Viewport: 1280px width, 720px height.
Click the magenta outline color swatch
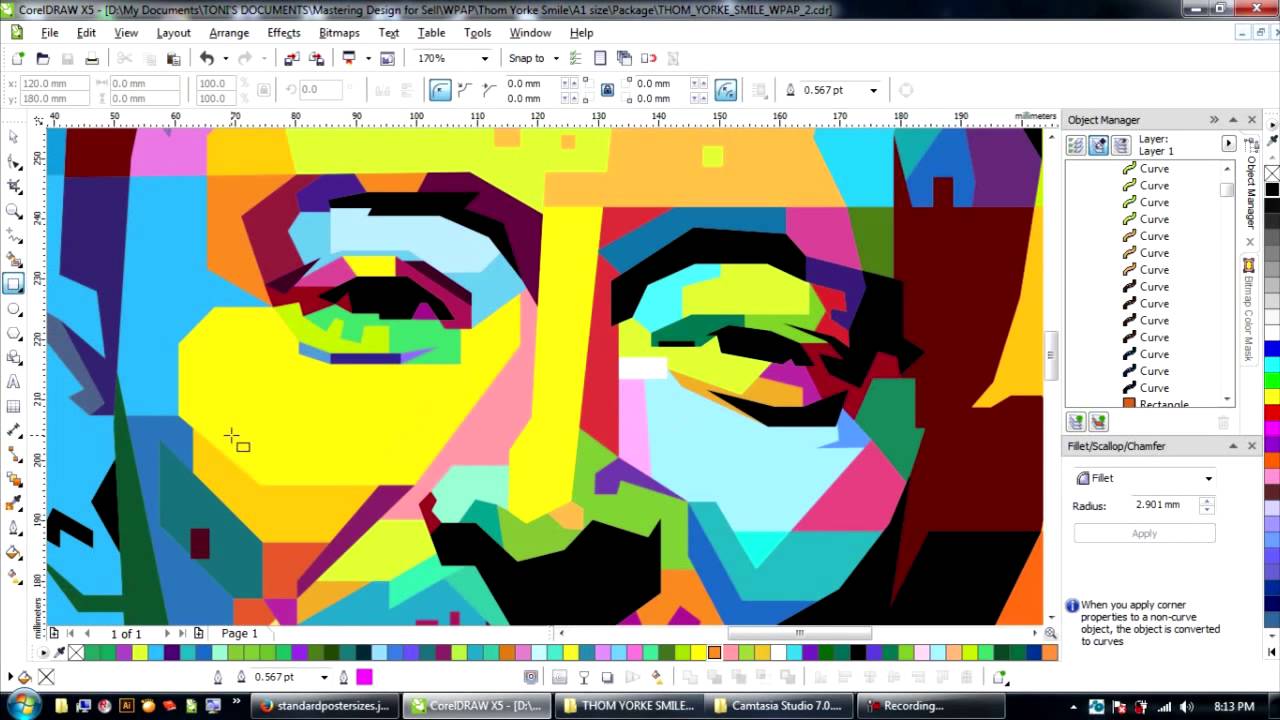pos(364,677)
